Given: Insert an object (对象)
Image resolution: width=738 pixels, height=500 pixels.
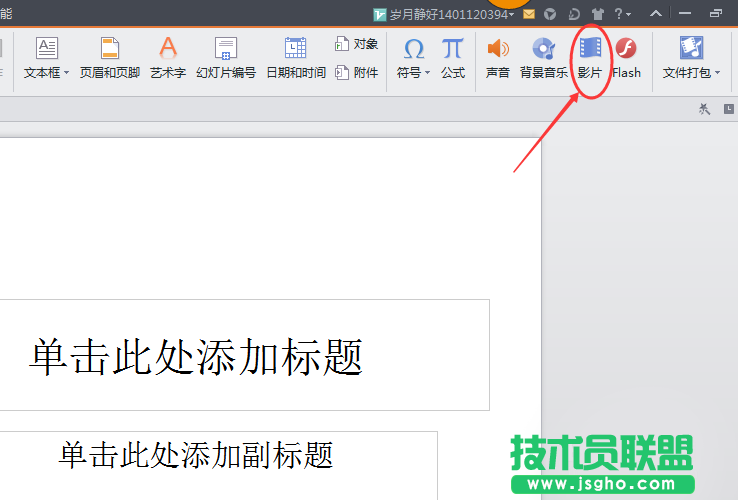Looking at the screenshot, I should pyautogui.click(x=356, y=44).
